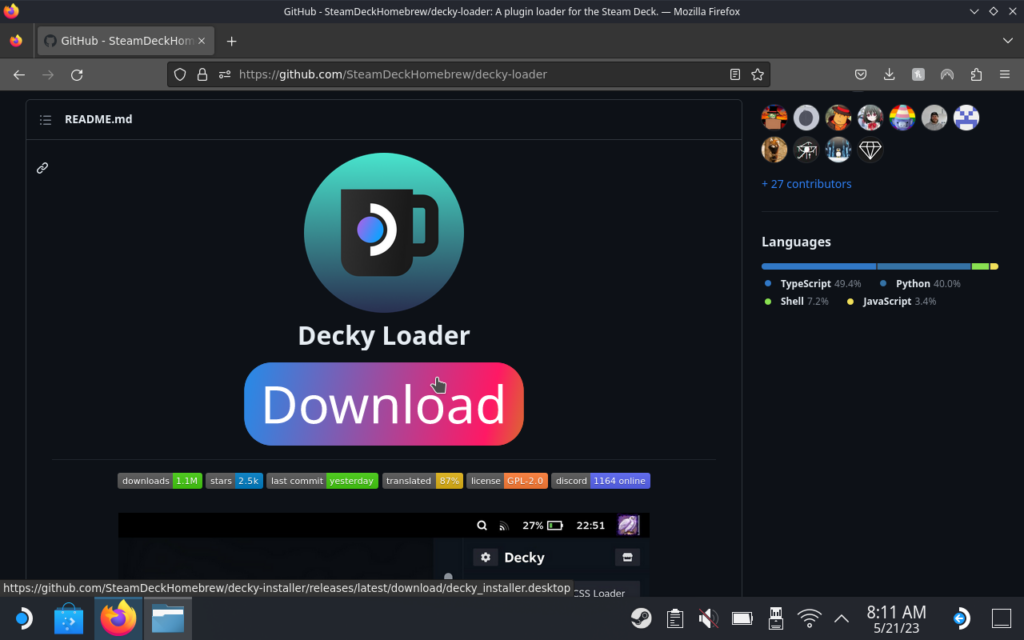1024x640 pixels.
Task: Save the page to Pocket
Action: pyautogui.click(x=860, y=74)
